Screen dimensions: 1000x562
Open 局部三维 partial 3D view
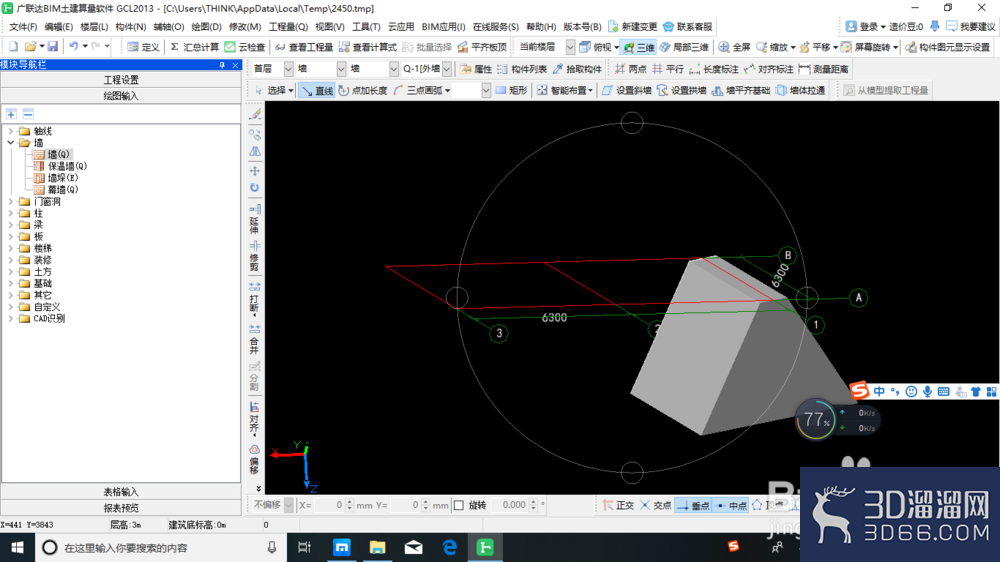[684, 47]
